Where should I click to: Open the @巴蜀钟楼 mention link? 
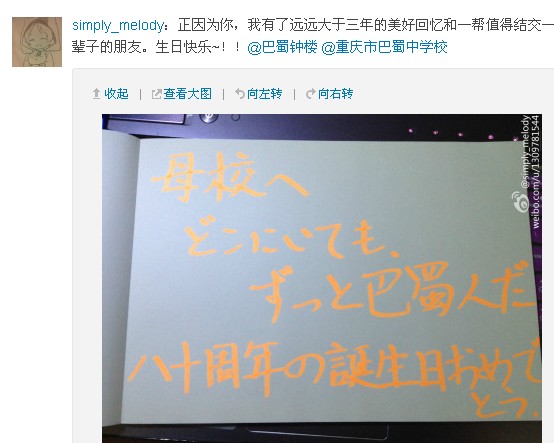pyautogui.click(x=282, y=47)
